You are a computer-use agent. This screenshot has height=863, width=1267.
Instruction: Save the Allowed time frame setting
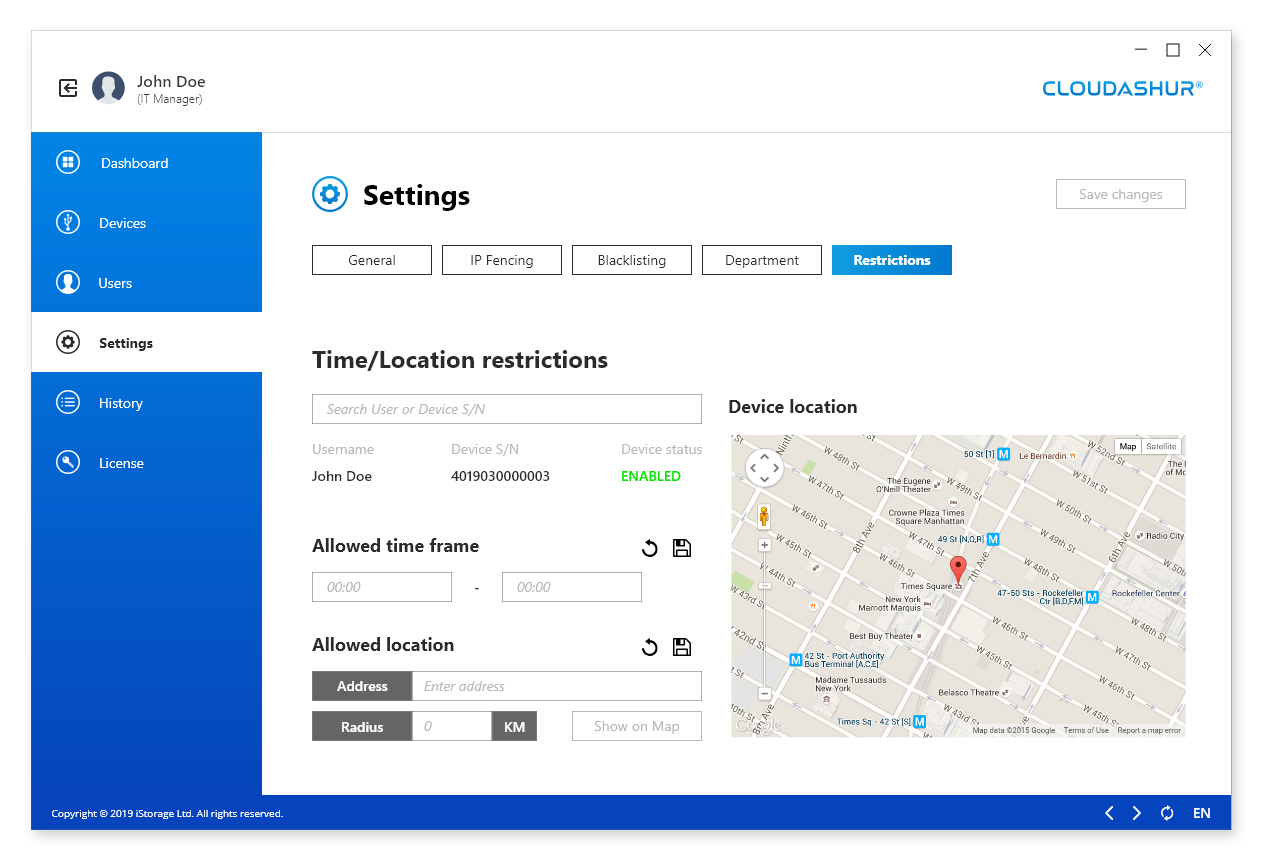click(x=682, y=548)
